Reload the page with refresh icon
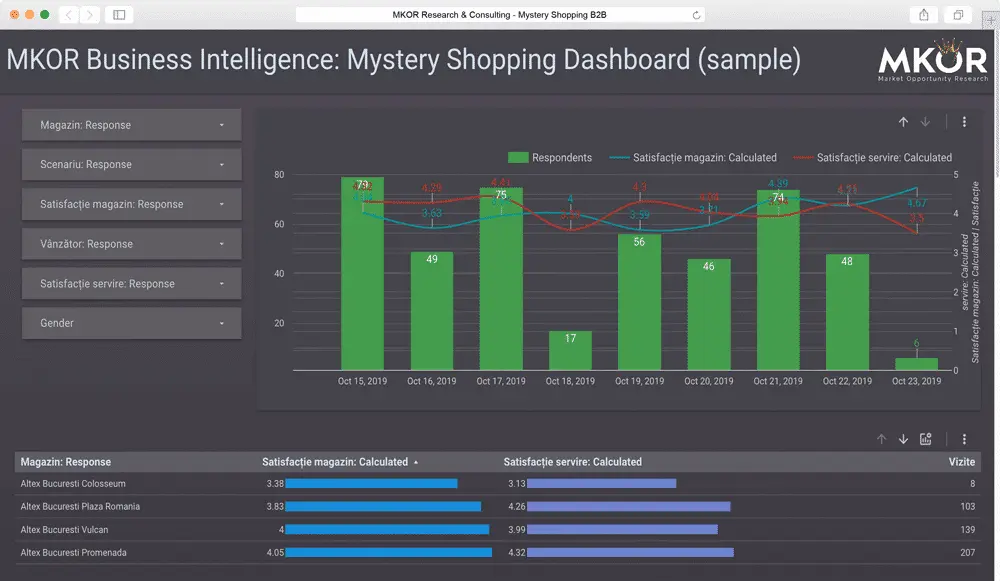This screenshot has height=581, width=1000. click(696, 15)
